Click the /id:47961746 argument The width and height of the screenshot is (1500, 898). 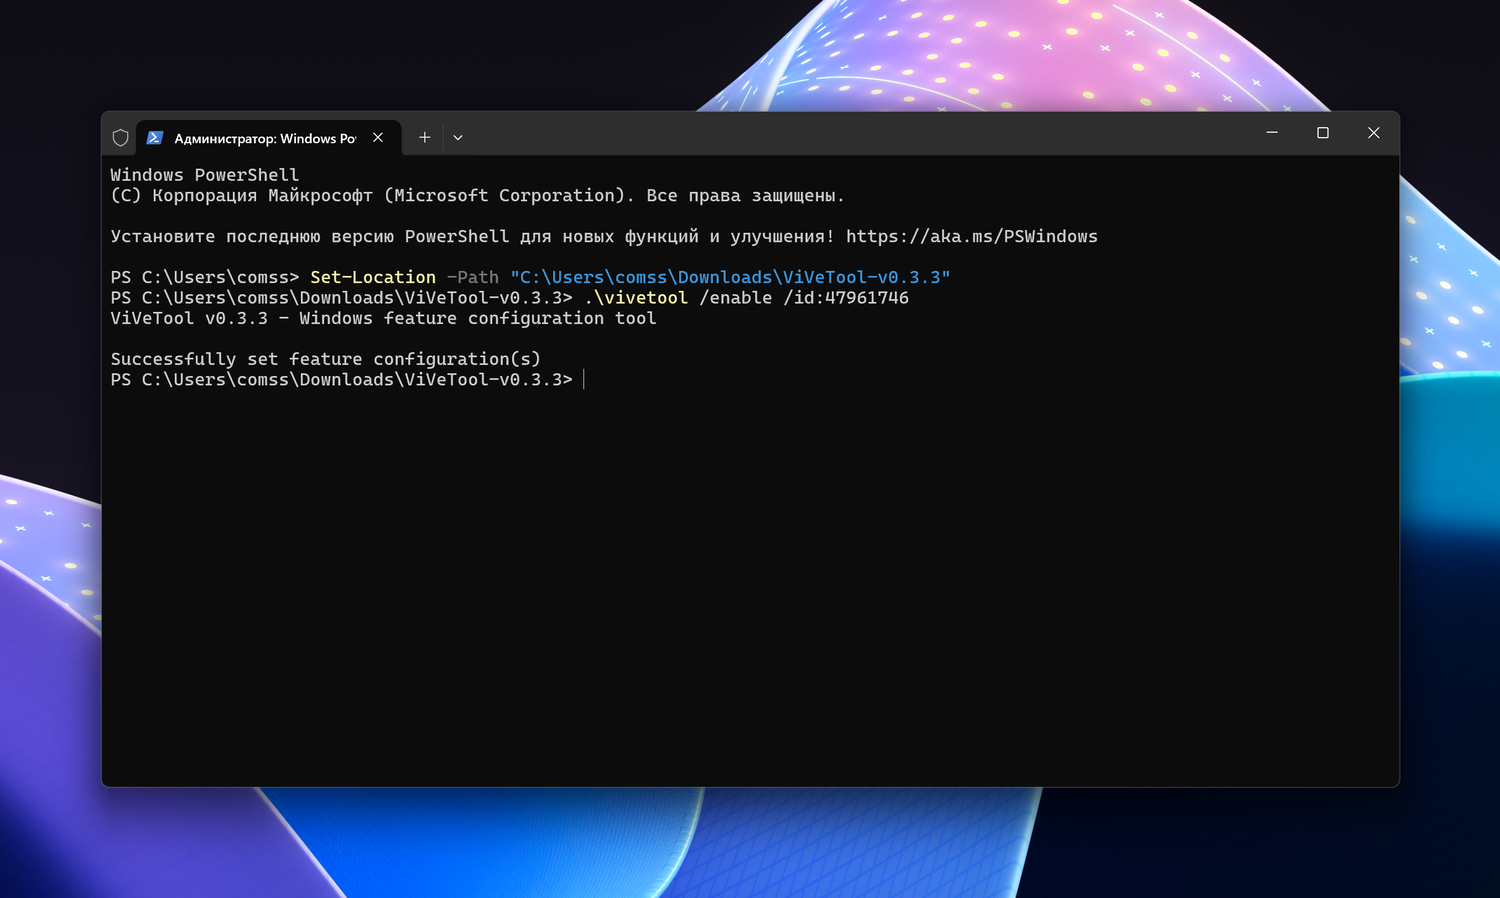846,298
